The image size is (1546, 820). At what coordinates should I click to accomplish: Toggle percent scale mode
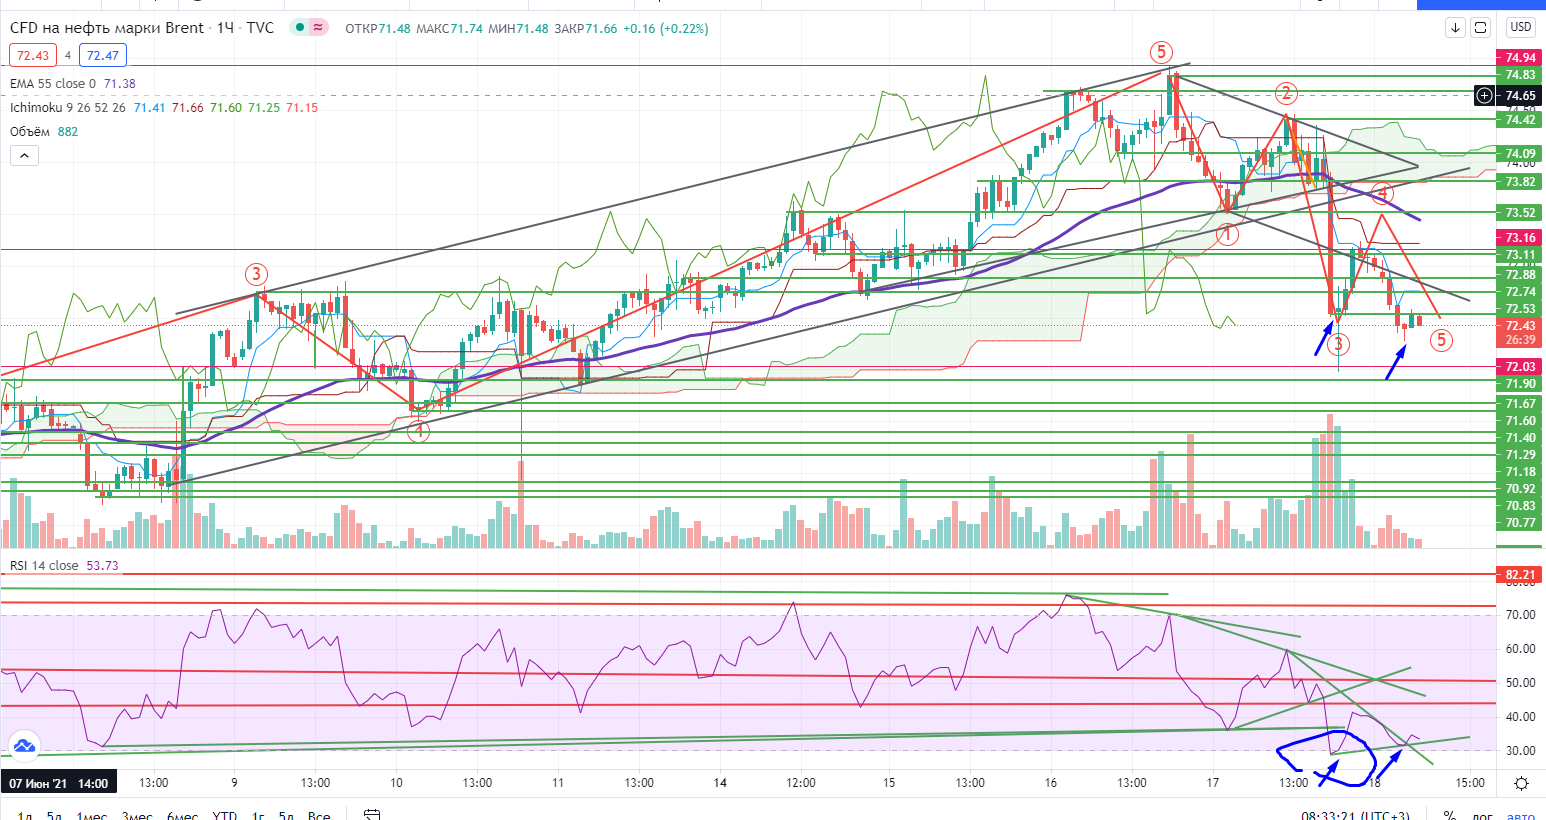point(1449,815)
